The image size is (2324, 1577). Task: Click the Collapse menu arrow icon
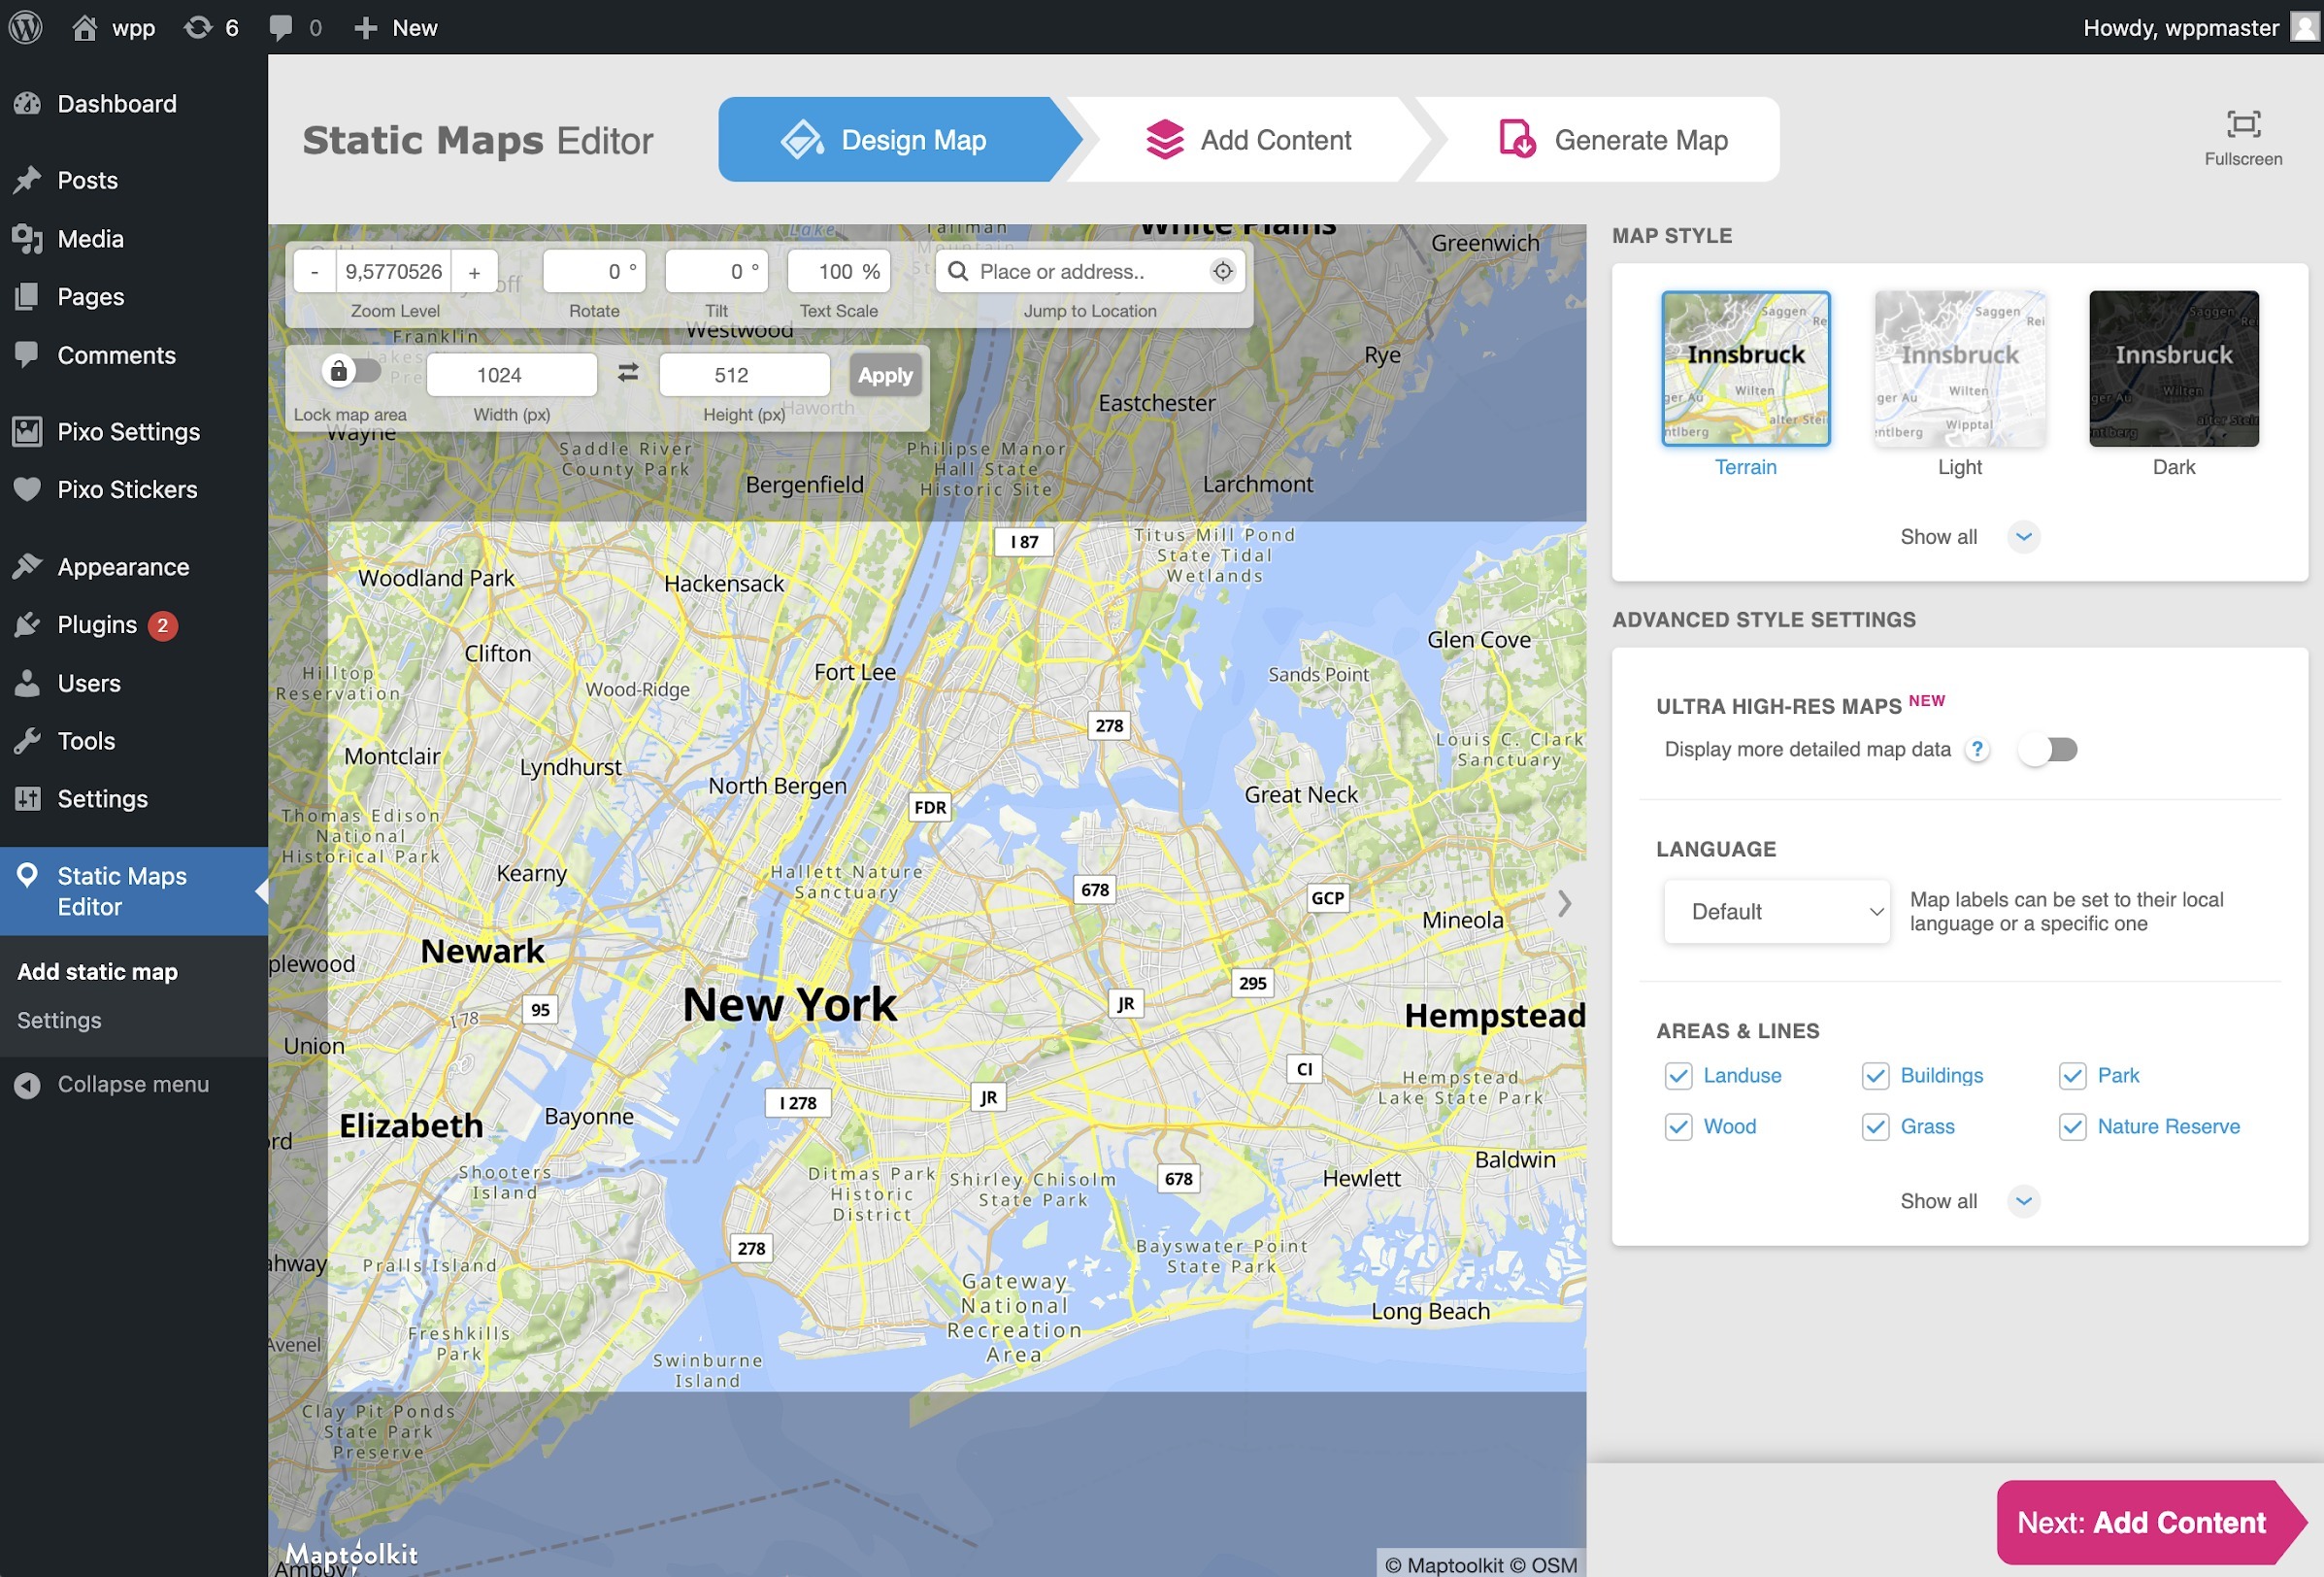tap(28, 1084)
